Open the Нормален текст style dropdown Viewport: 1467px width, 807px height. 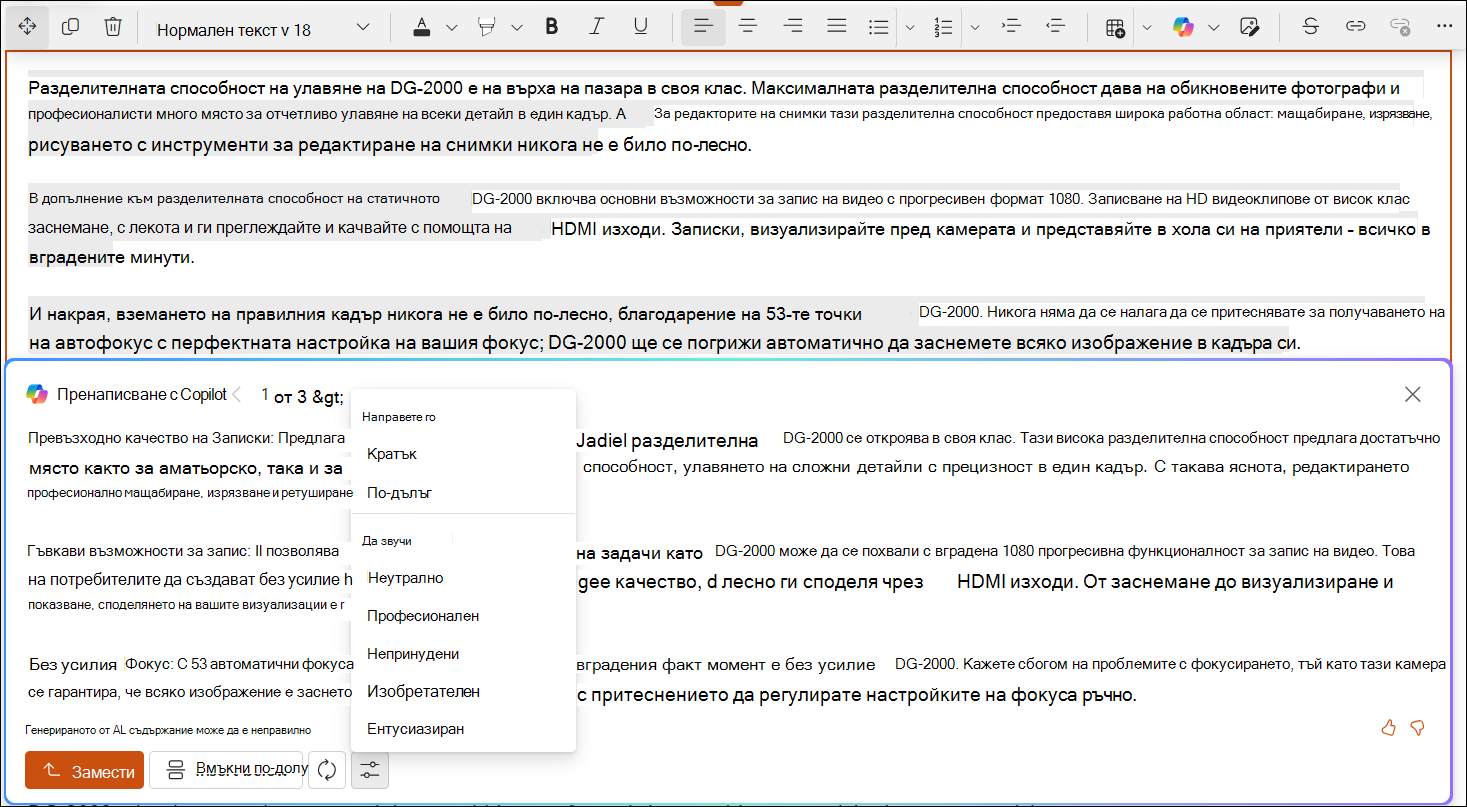point(264,28)
